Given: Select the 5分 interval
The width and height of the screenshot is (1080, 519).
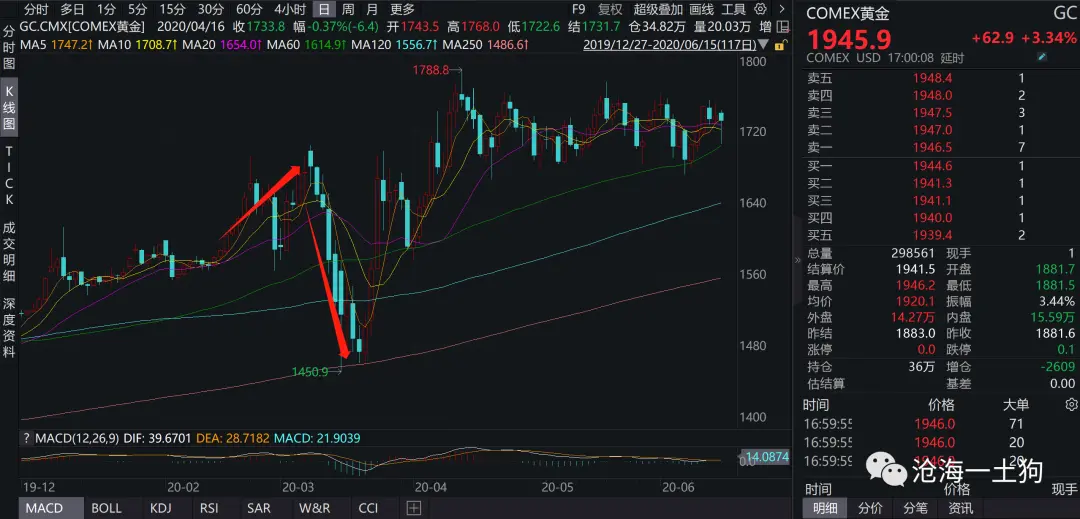Looking at the screenshot, I should pos(138,10).
